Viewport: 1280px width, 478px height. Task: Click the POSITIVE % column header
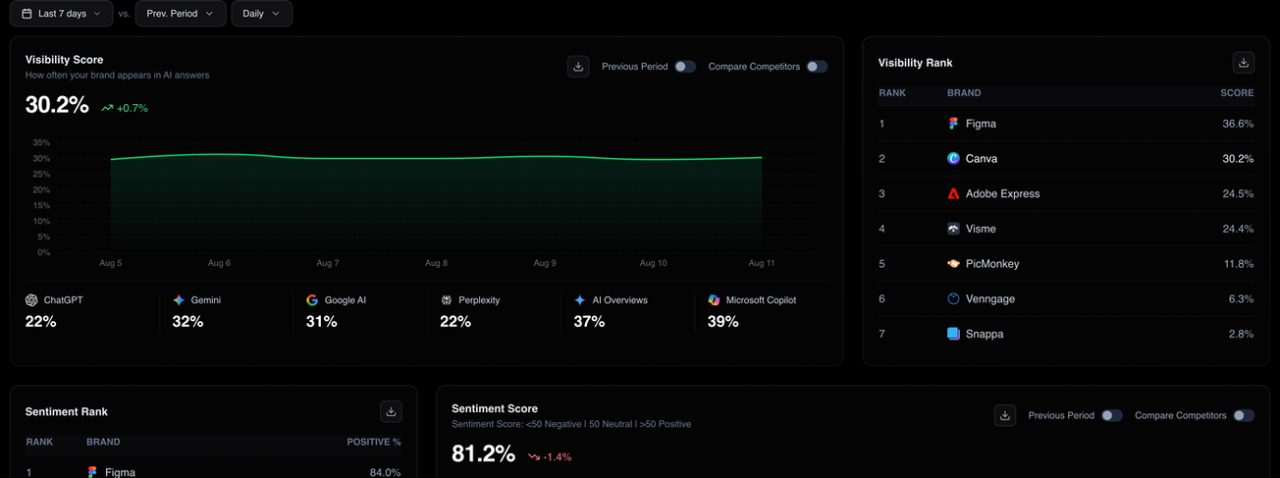point(374,442)
